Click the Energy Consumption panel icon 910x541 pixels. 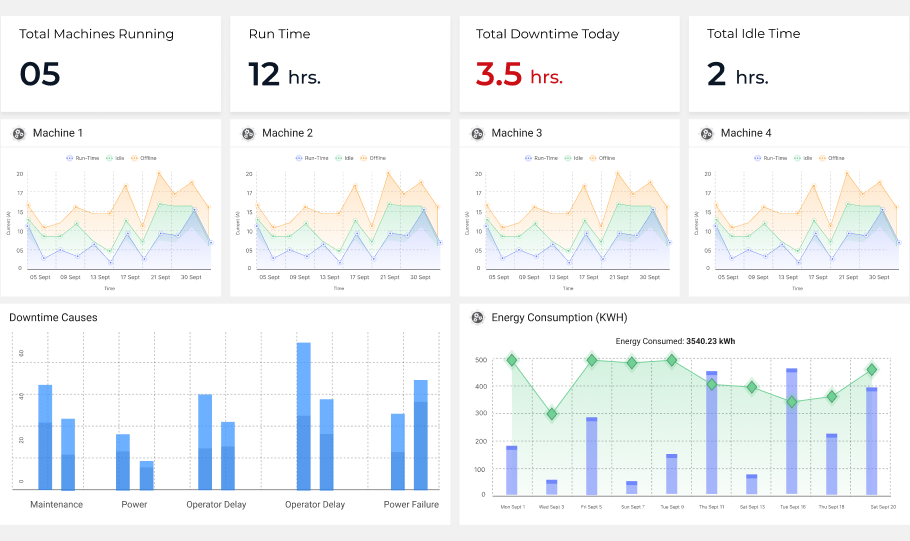click(x=477, y=318)
